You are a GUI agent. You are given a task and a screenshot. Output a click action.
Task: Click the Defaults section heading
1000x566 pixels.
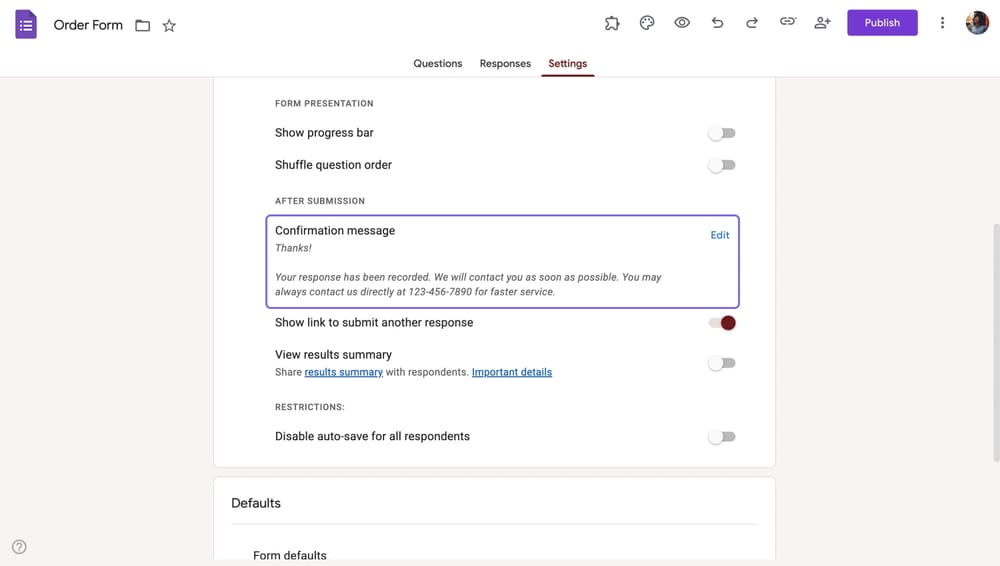point(256,503)
